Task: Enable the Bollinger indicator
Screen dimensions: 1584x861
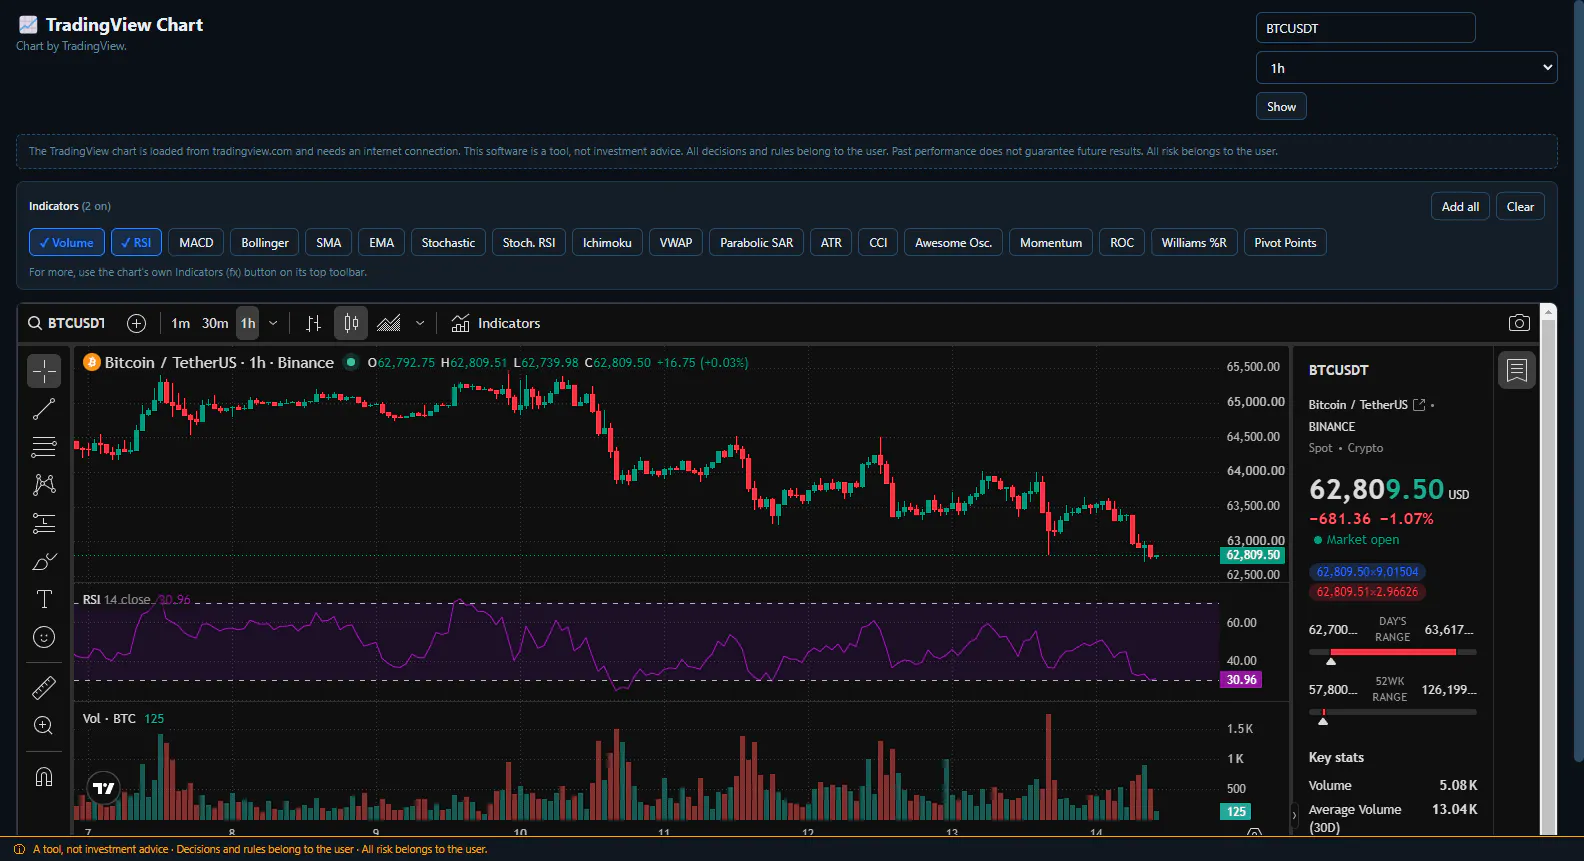Action: (x=265, y=243)
